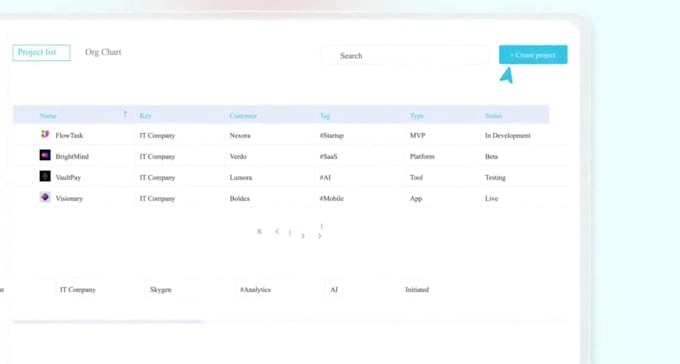Click IT Company in the Skygen row
Viewport: 680px width, 364px height.
(x=78, y=289)
